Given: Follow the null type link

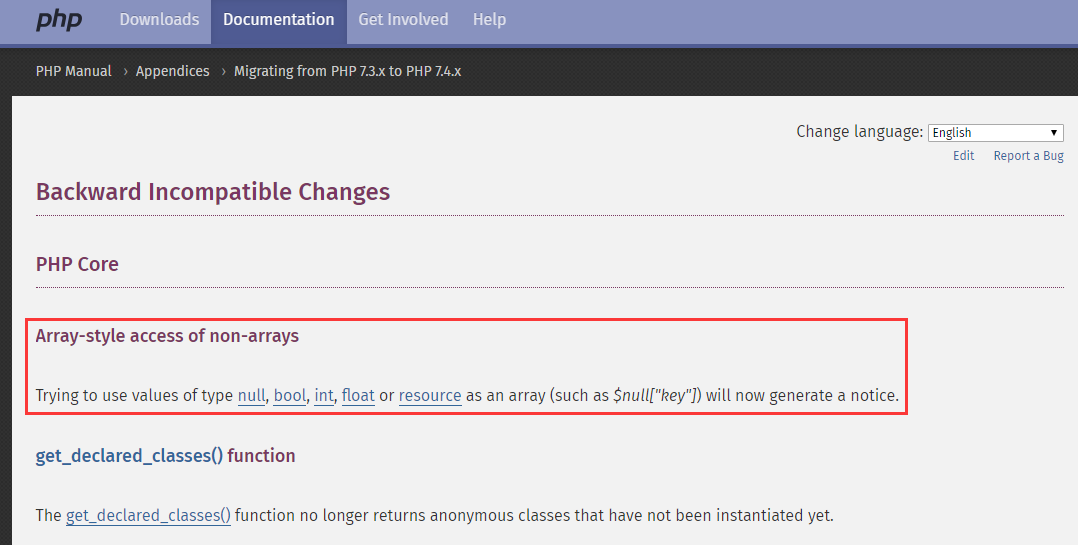Looking at the screenshot, I should click(x=250, y=395).
